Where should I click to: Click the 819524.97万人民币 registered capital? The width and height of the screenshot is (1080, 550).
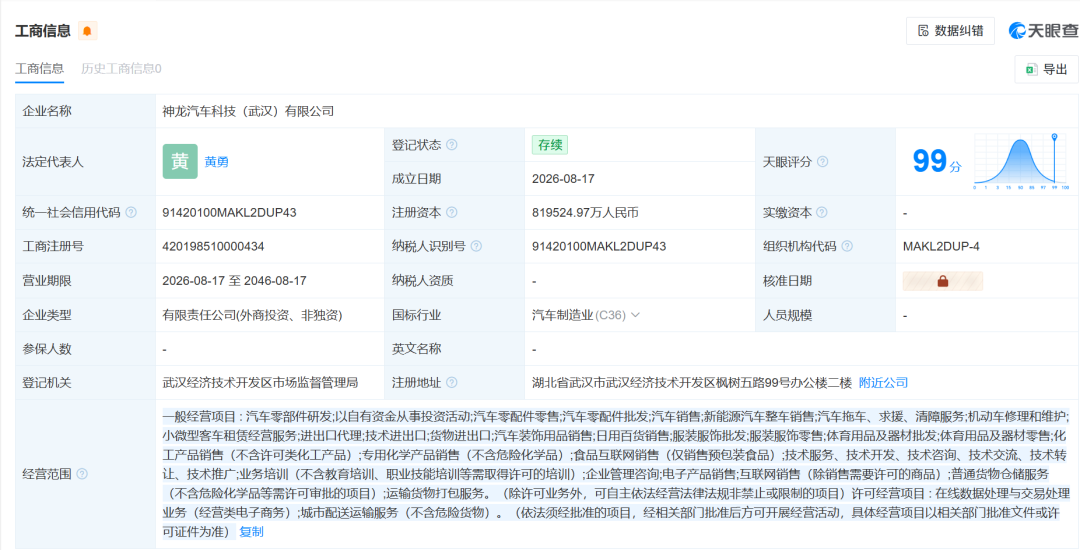click(x=585, y=213)
